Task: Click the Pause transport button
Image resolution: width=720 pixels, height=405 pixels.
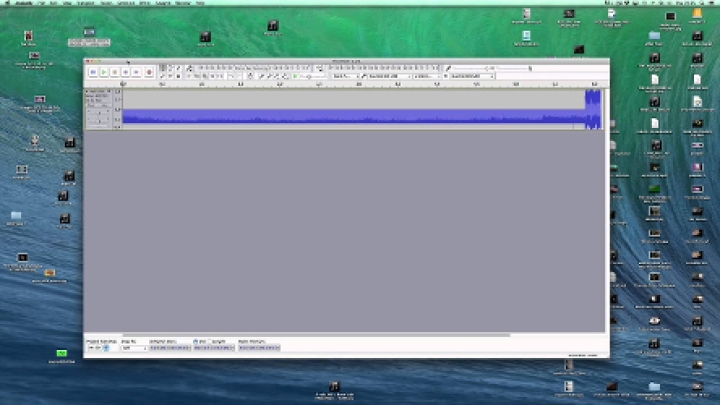Action: (93, 72)
